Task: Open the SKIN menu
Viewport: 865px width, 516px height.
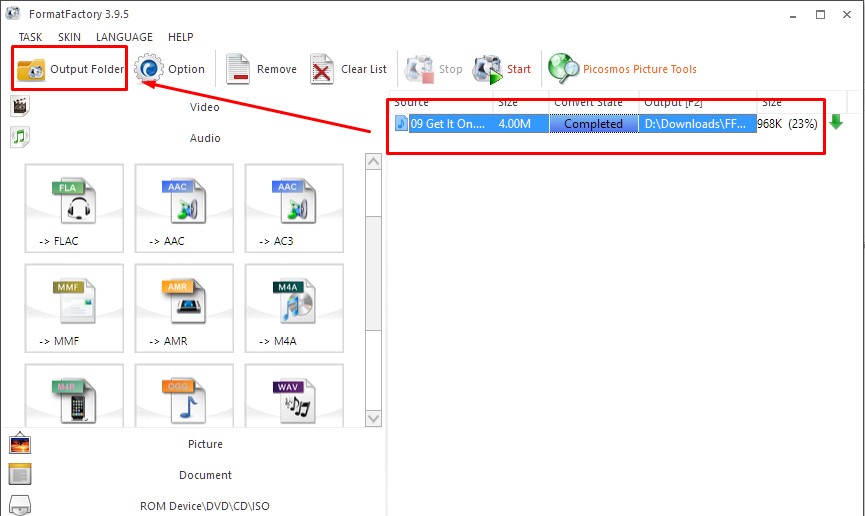Action: (x=70, y=37)
